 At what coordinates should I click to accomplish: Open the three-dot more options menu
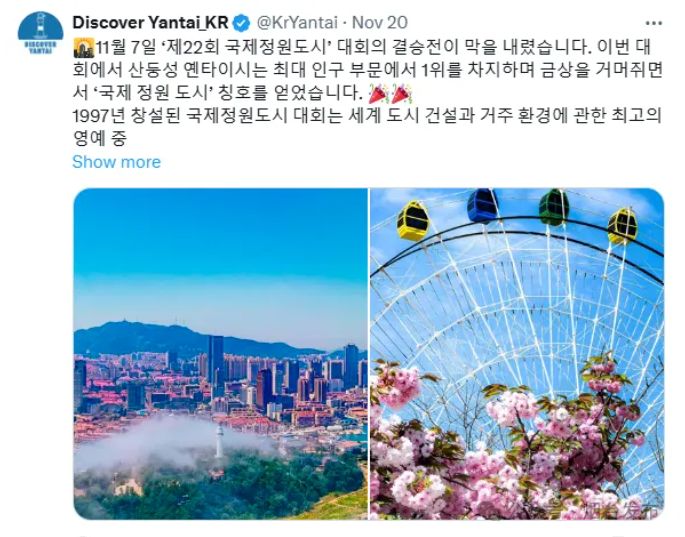coord(654,23)
